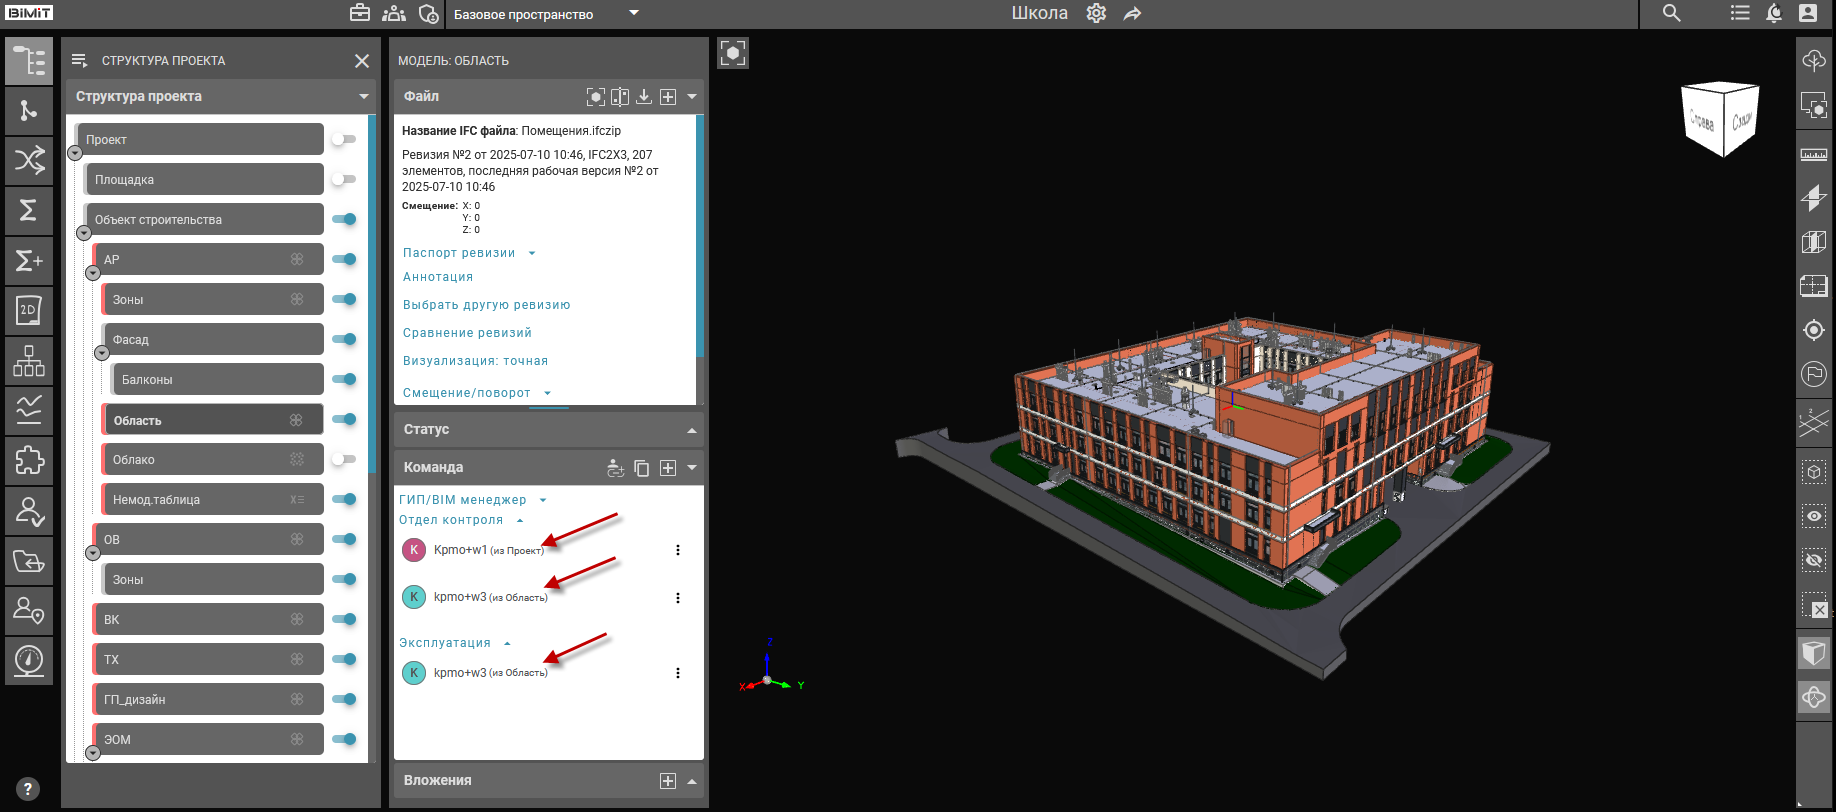Click the download icon in Файл header
The image size is (1836, 812).
tap(644, 97)
